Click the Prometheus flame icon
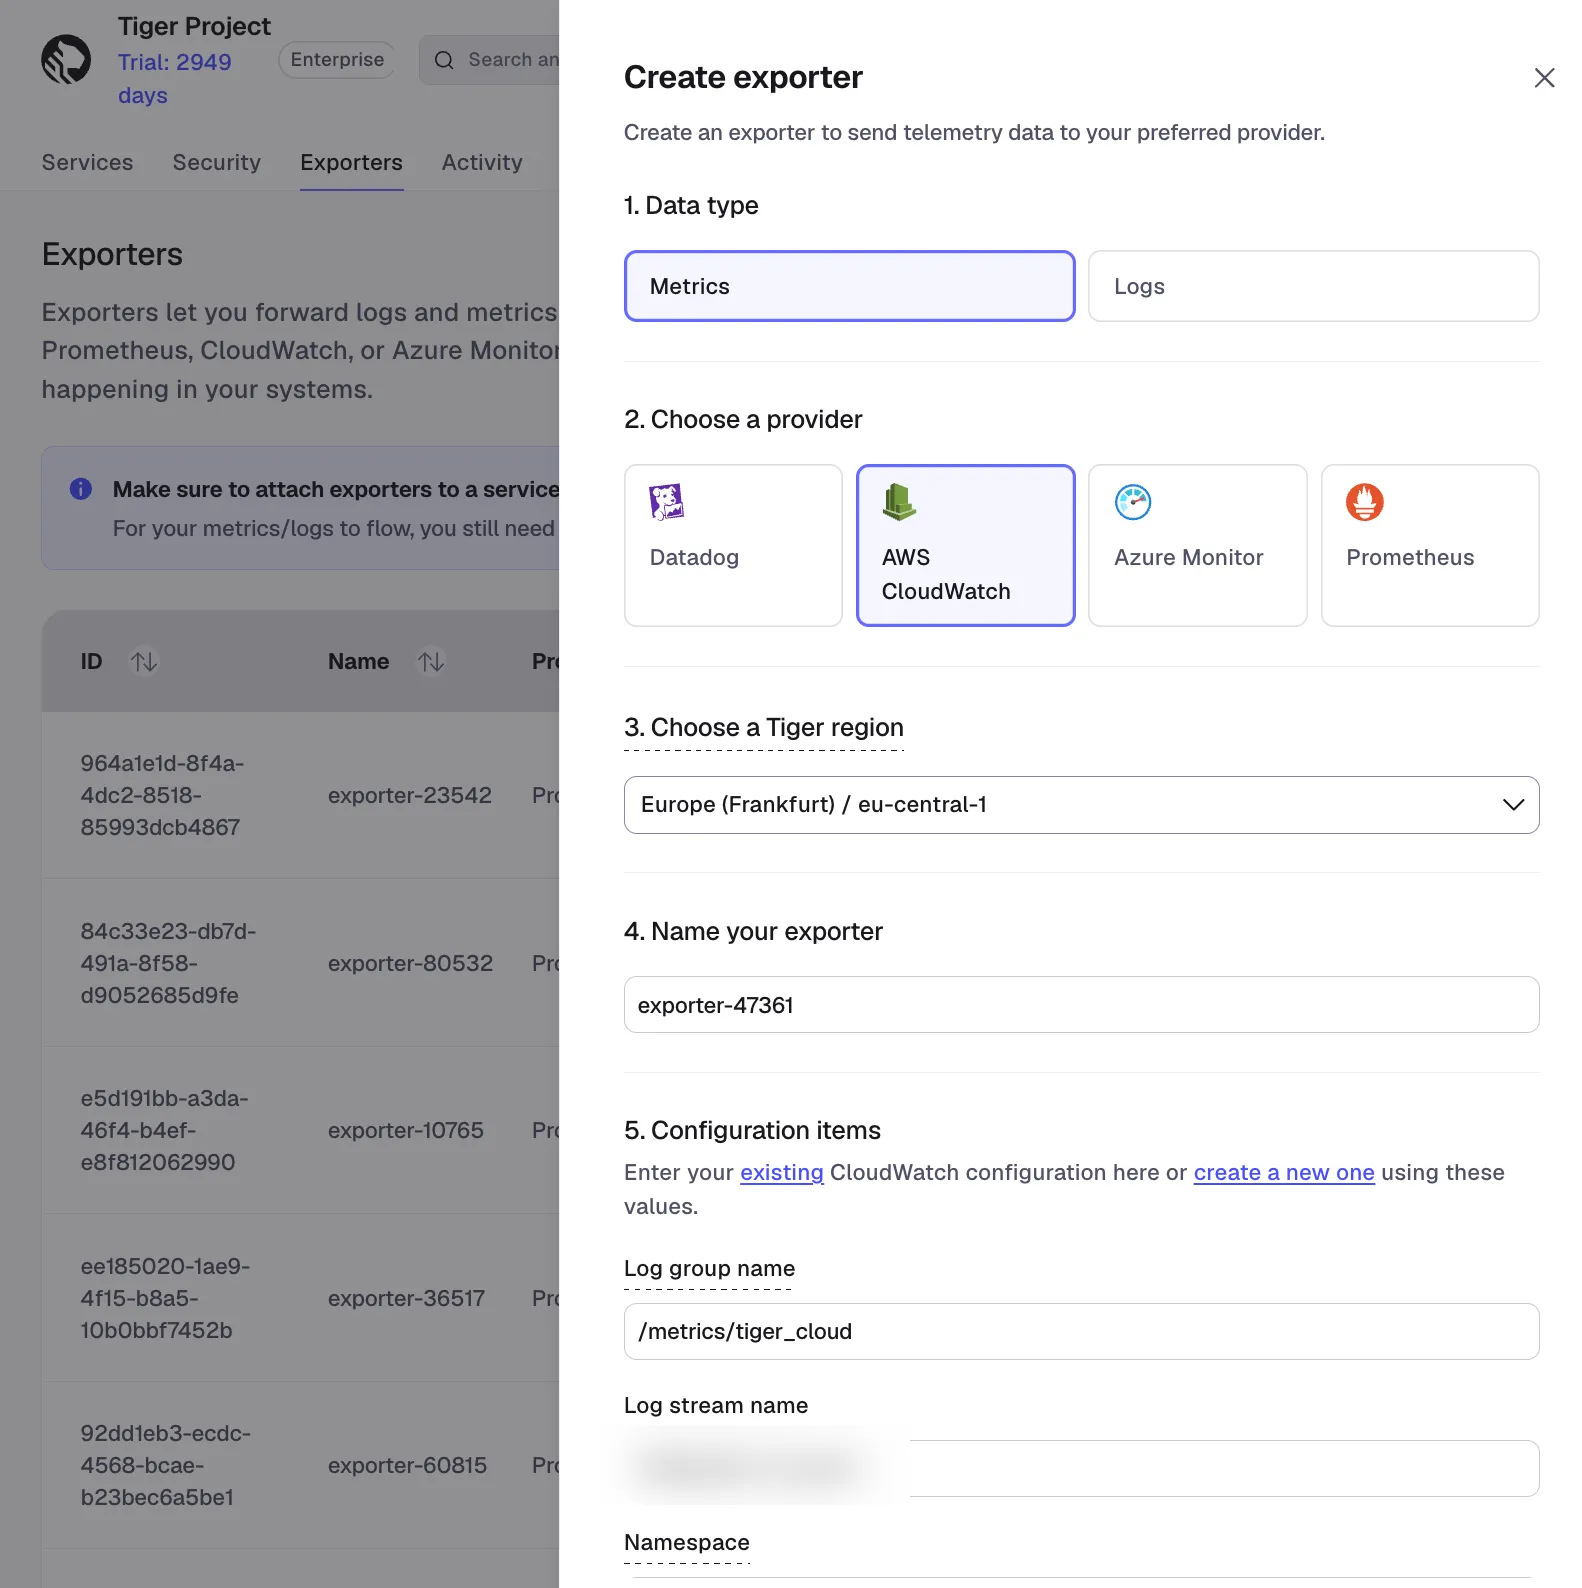Screen dimensions: 1582x1588 click(1365, 502)
